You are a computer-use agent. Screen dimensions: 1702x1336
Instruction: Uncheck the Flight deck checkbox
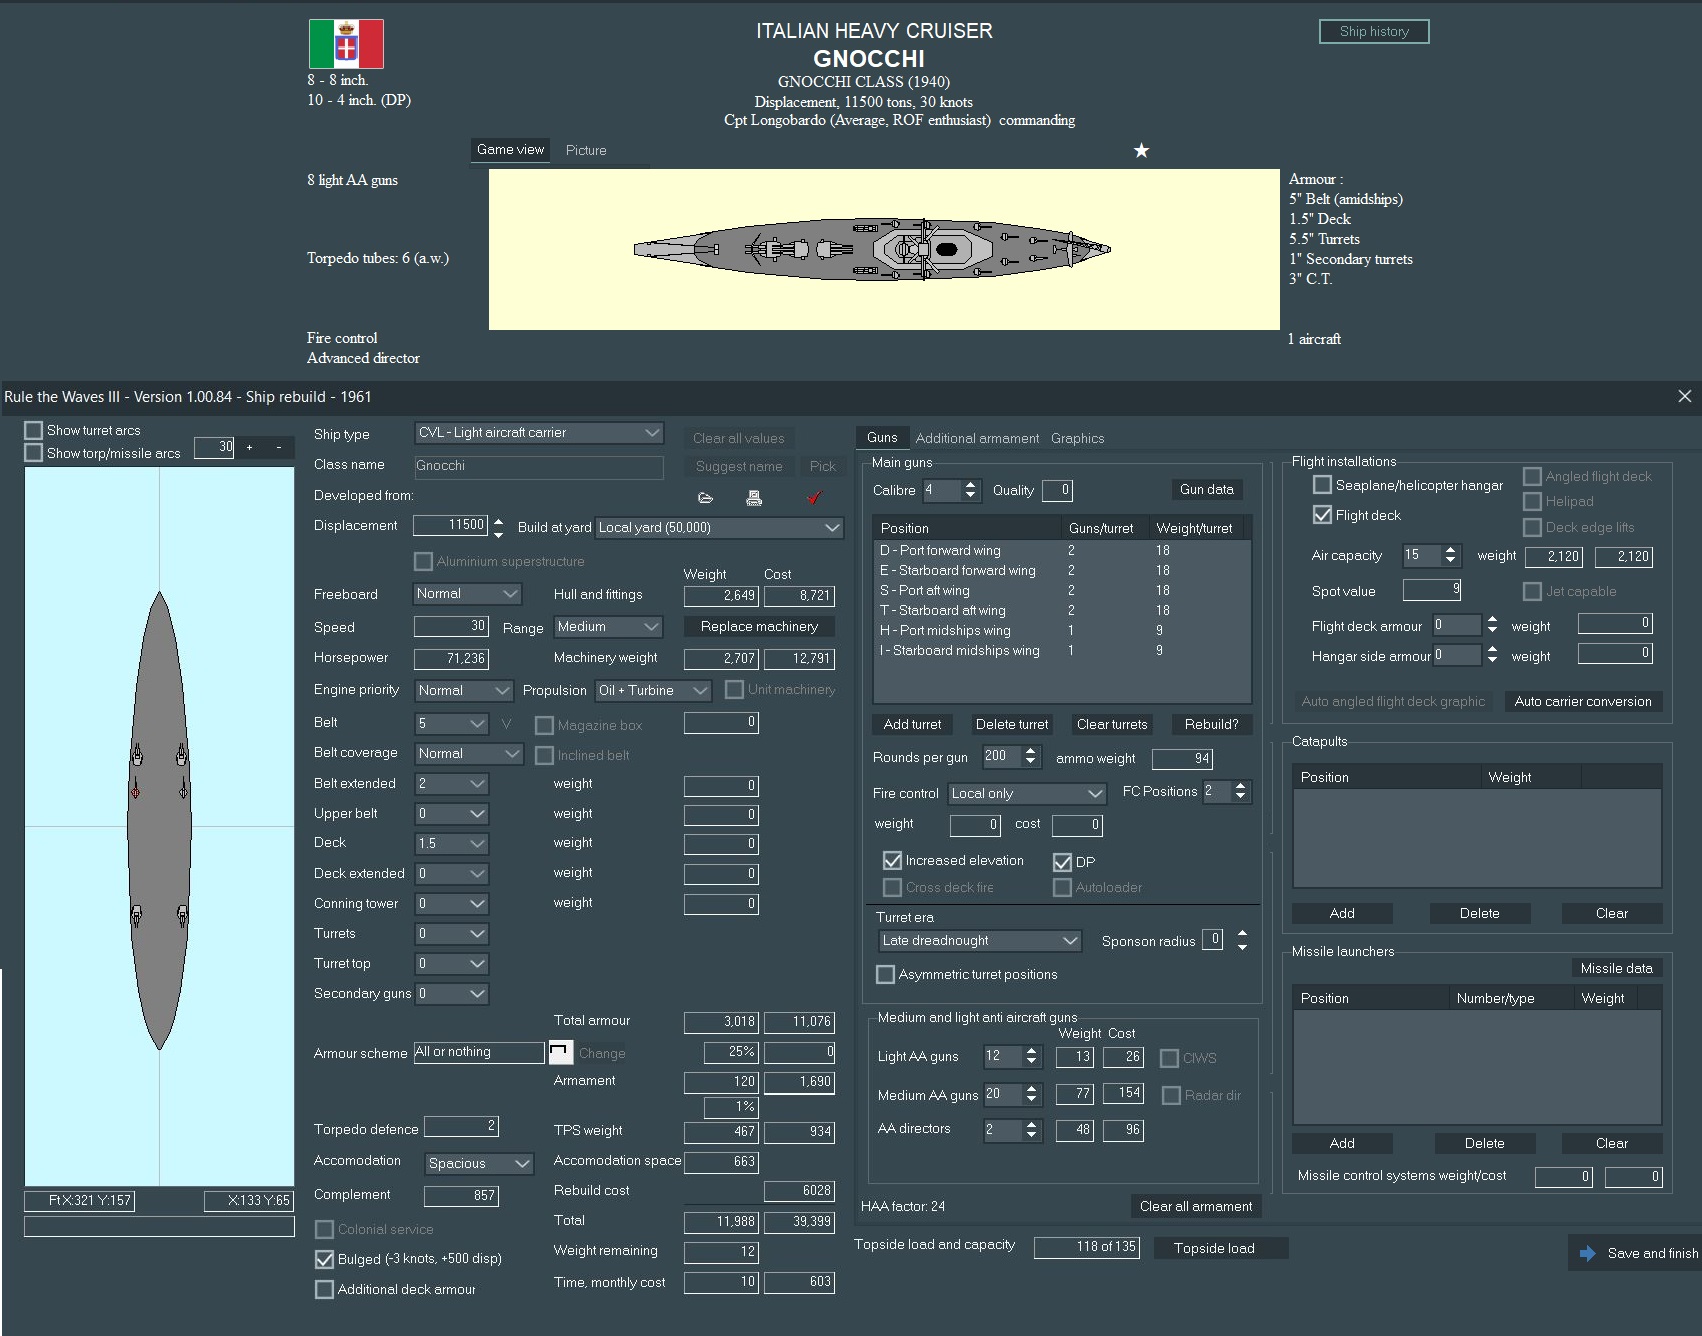1322,515
